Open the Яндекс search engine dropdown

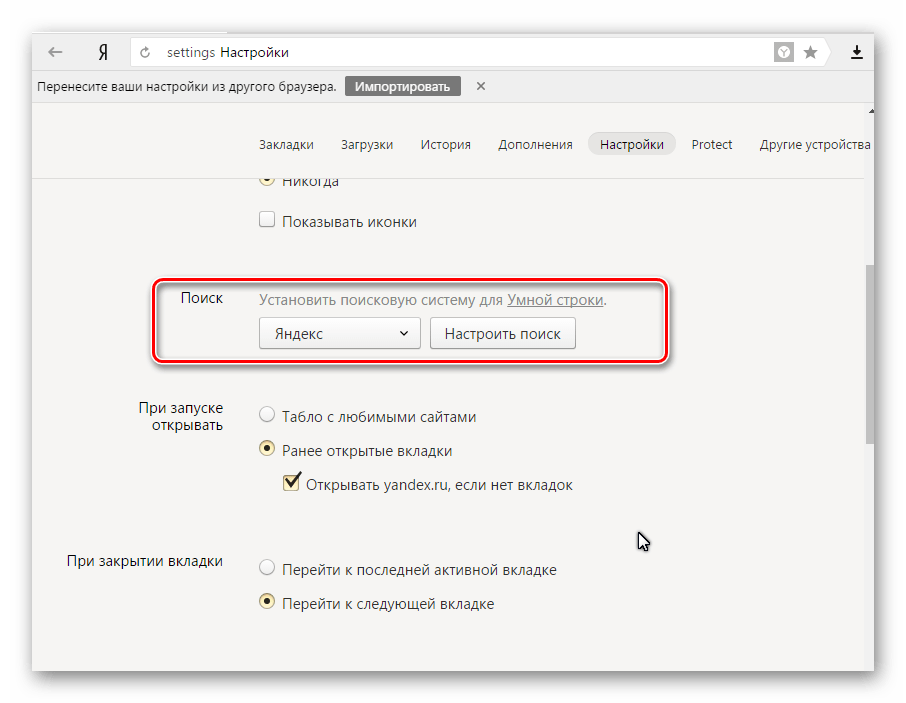(x=339, y=334)
